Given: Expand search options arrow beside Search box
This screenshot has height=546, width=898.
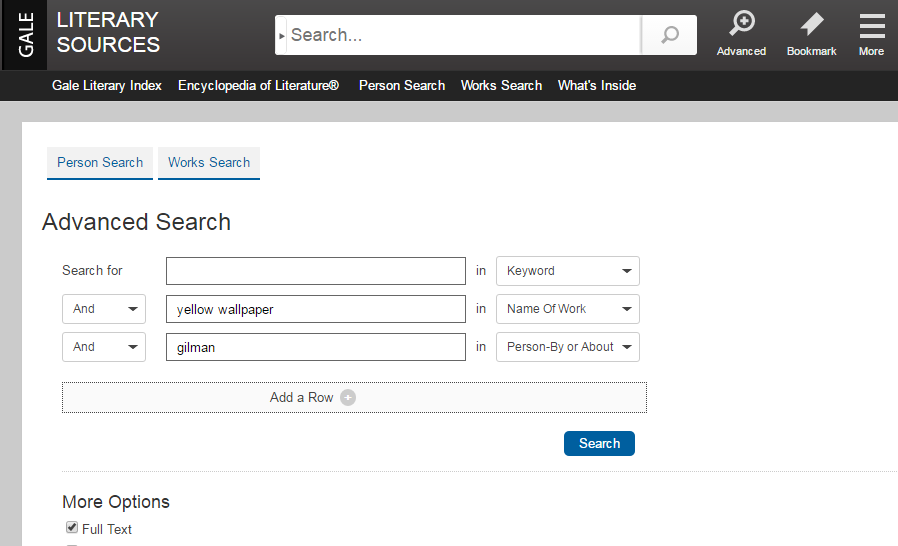Looking at the screenshot, I should 281,36.
